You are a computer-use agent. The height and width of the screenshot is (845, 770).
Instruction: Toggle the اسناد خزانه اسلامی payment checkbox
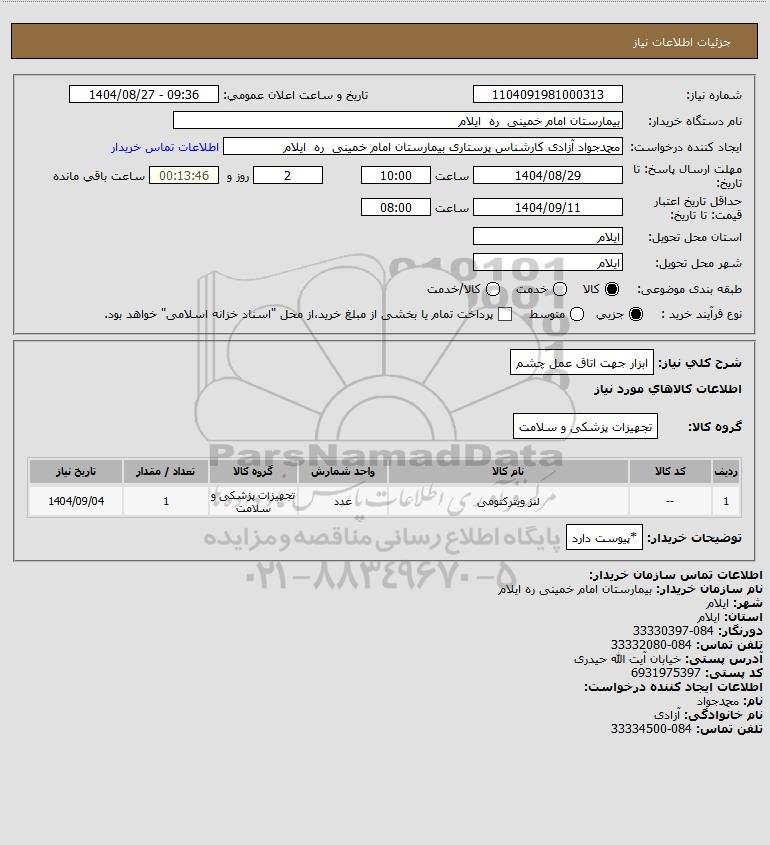coord(505,314)
